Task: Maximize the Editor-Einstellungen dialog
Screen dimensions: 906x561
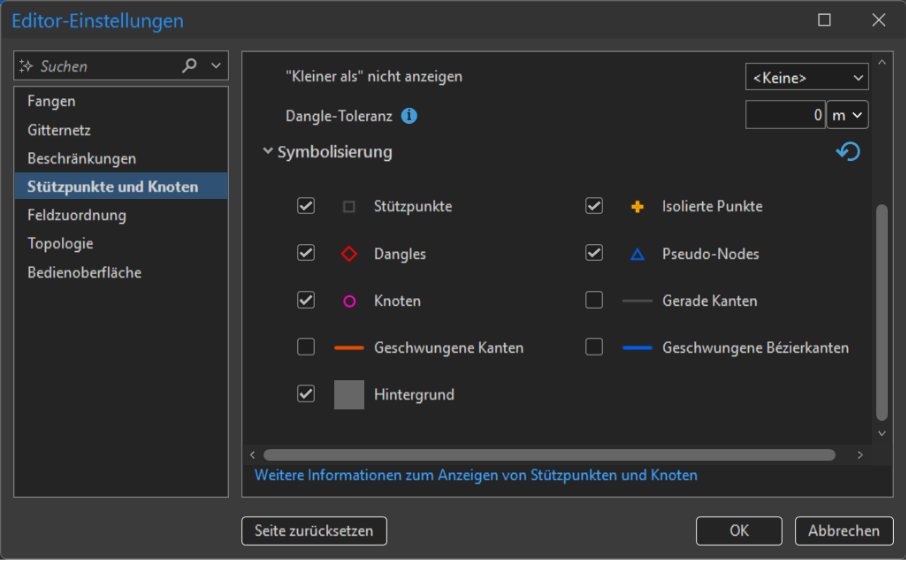Action: (825, 20)
